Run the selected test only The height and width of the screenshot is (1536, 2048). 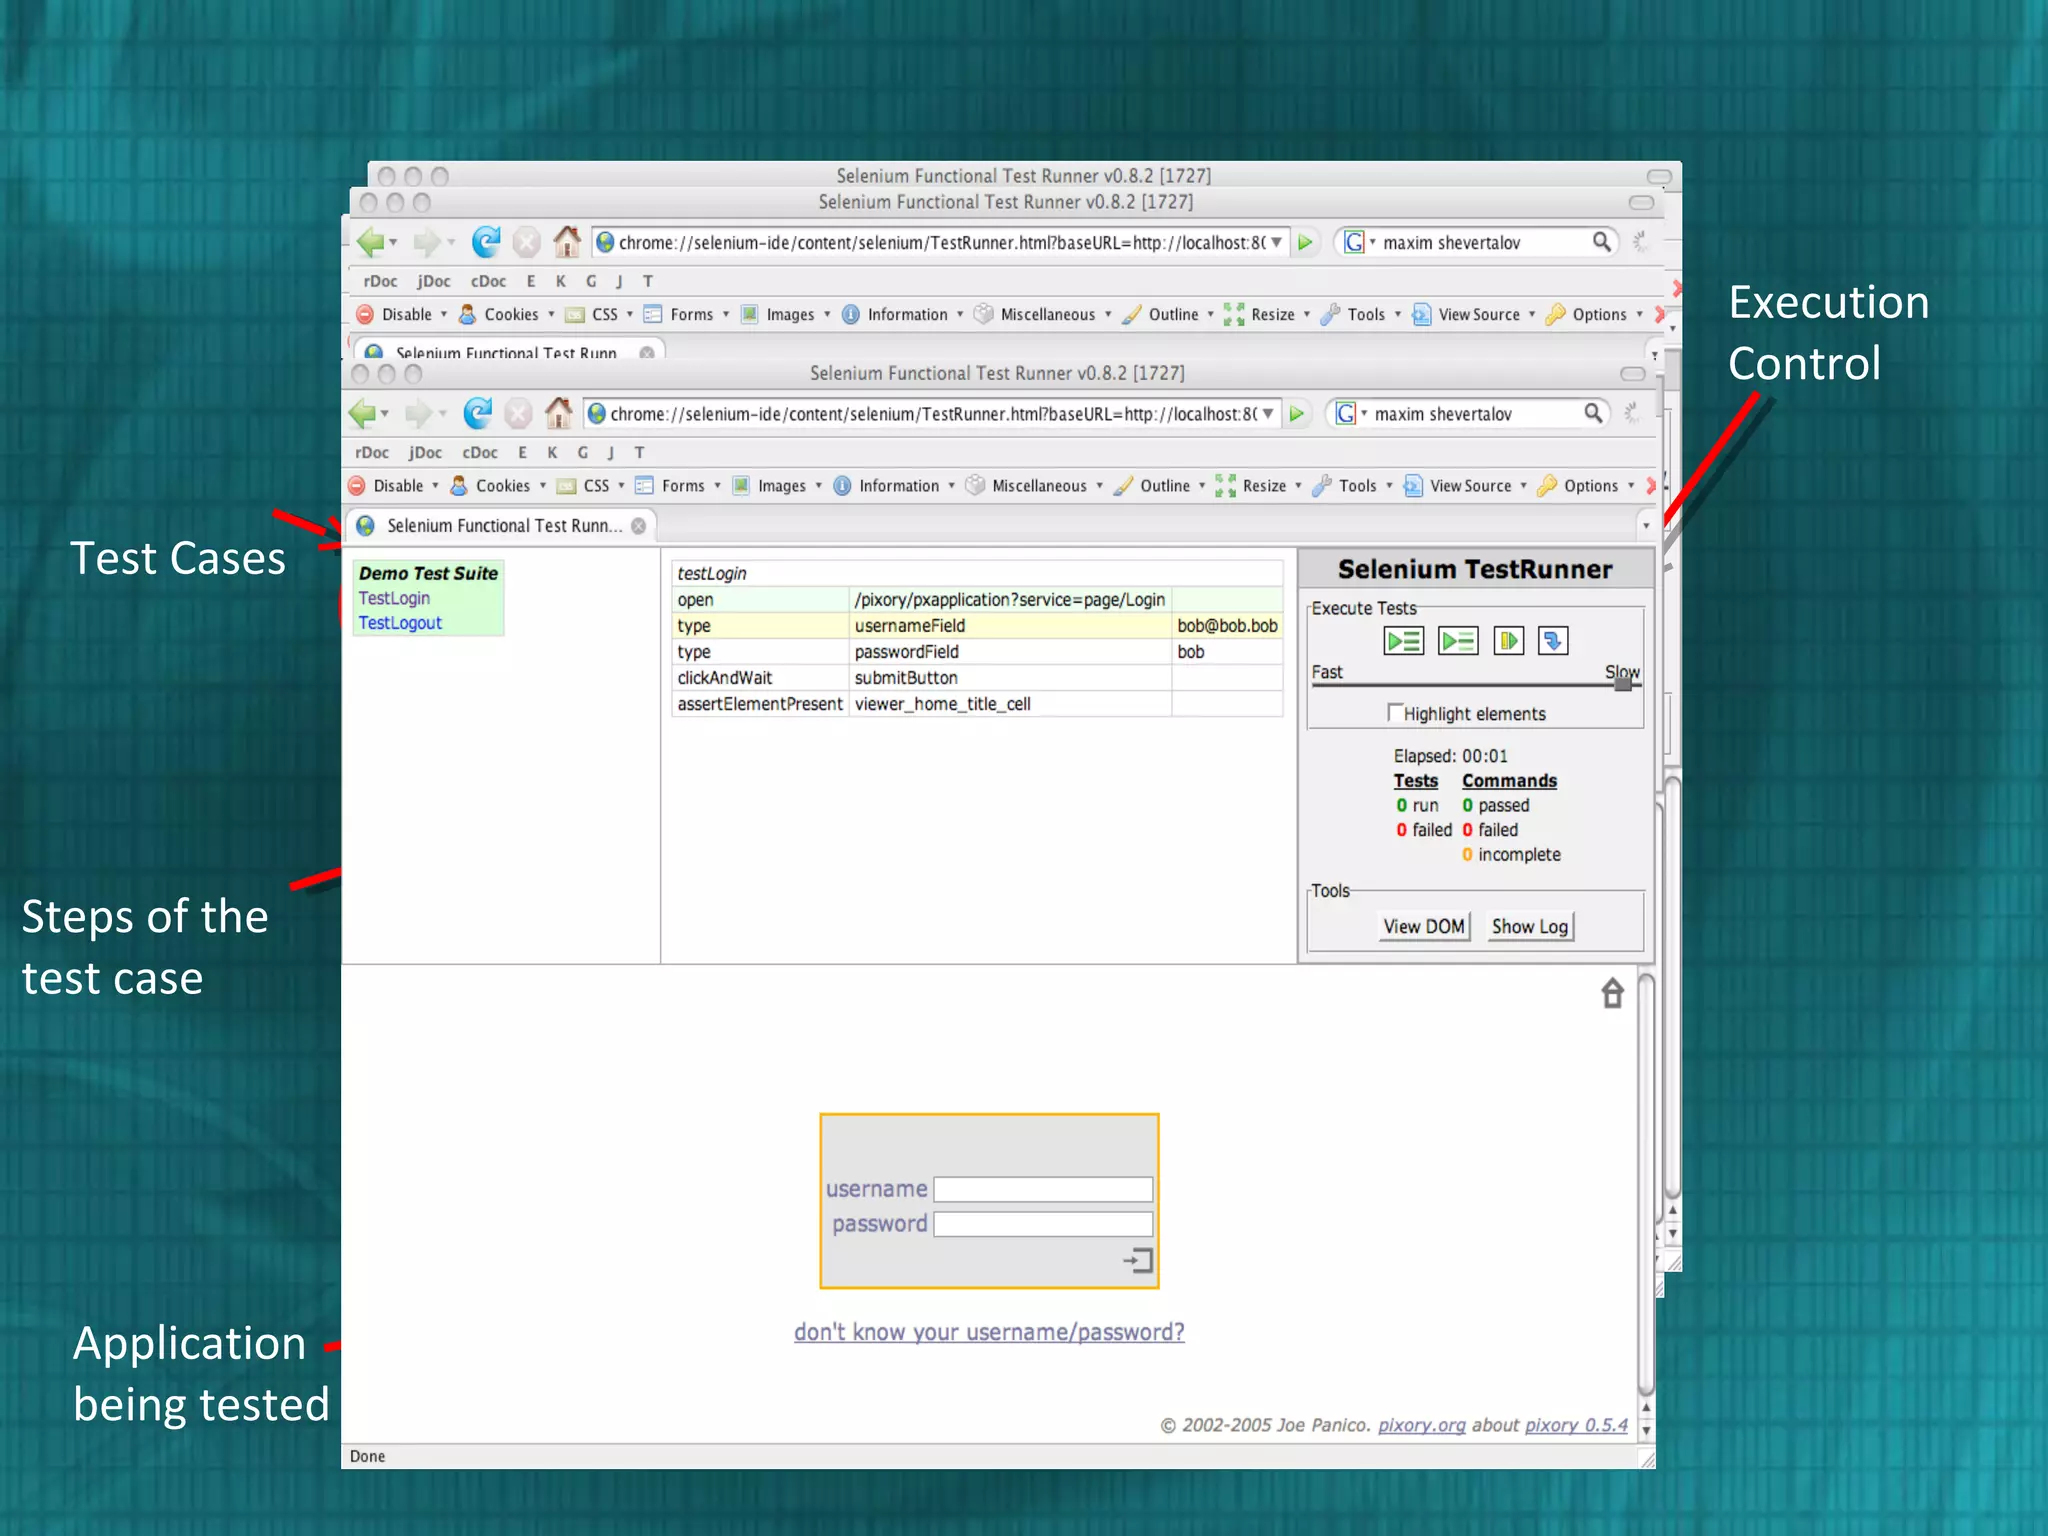pos(1457,640)
